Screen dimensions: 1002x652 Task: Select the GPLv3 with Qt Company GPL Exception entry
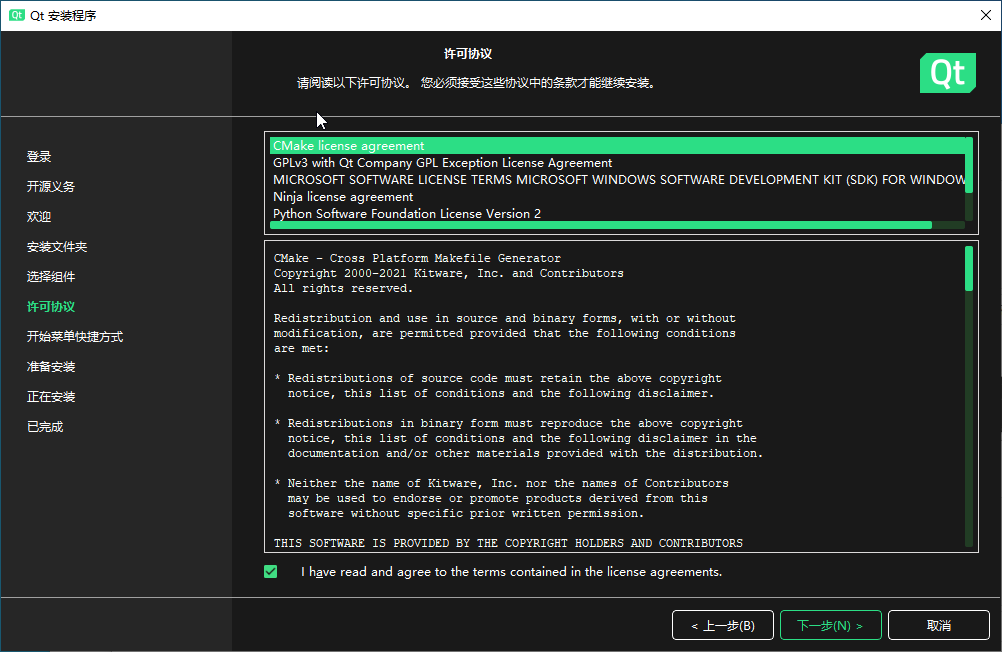pos(617,163)
